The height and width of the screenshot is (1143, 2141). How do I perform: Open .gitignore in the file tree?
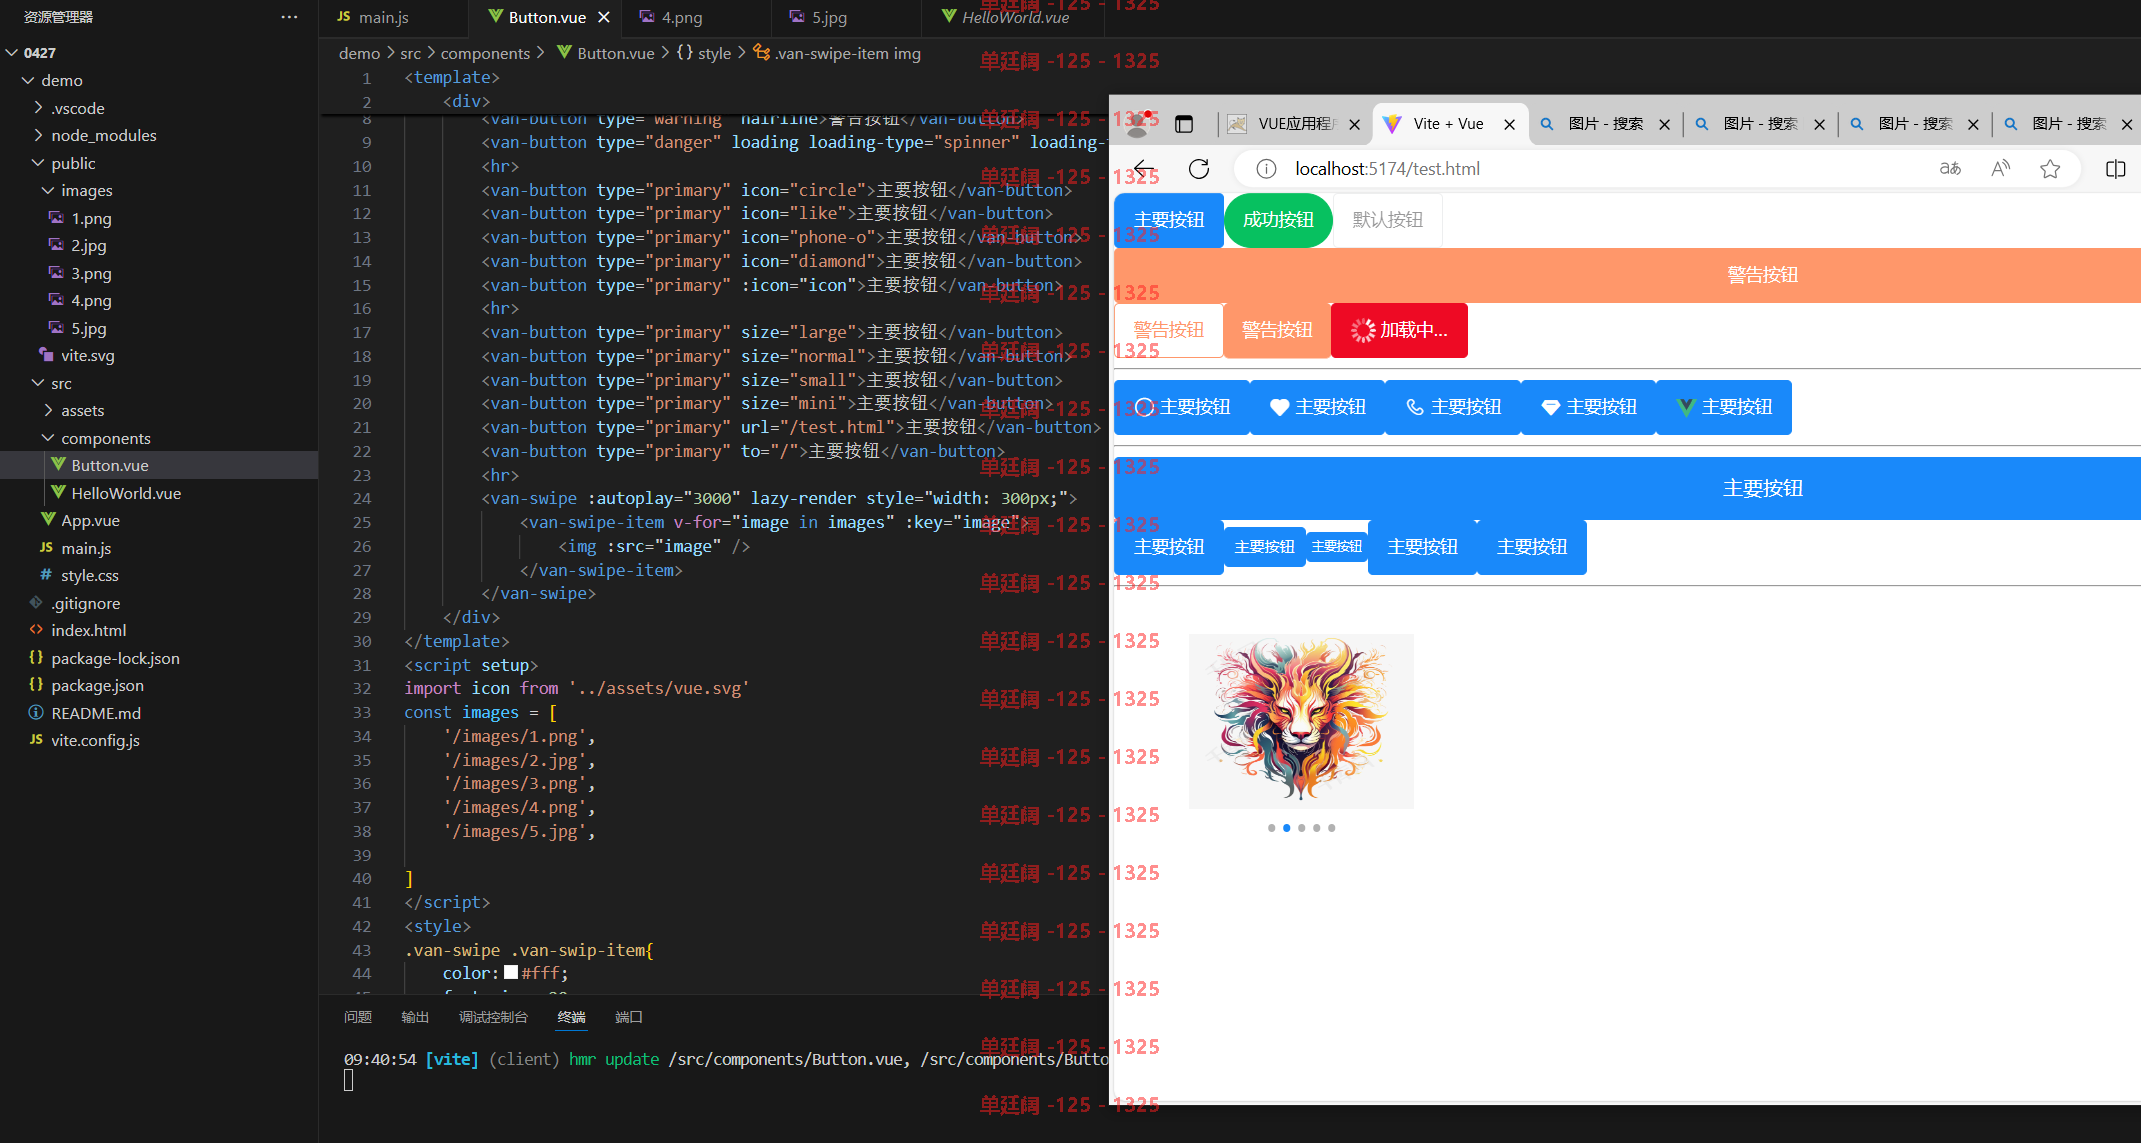click(x=85, y=603)
